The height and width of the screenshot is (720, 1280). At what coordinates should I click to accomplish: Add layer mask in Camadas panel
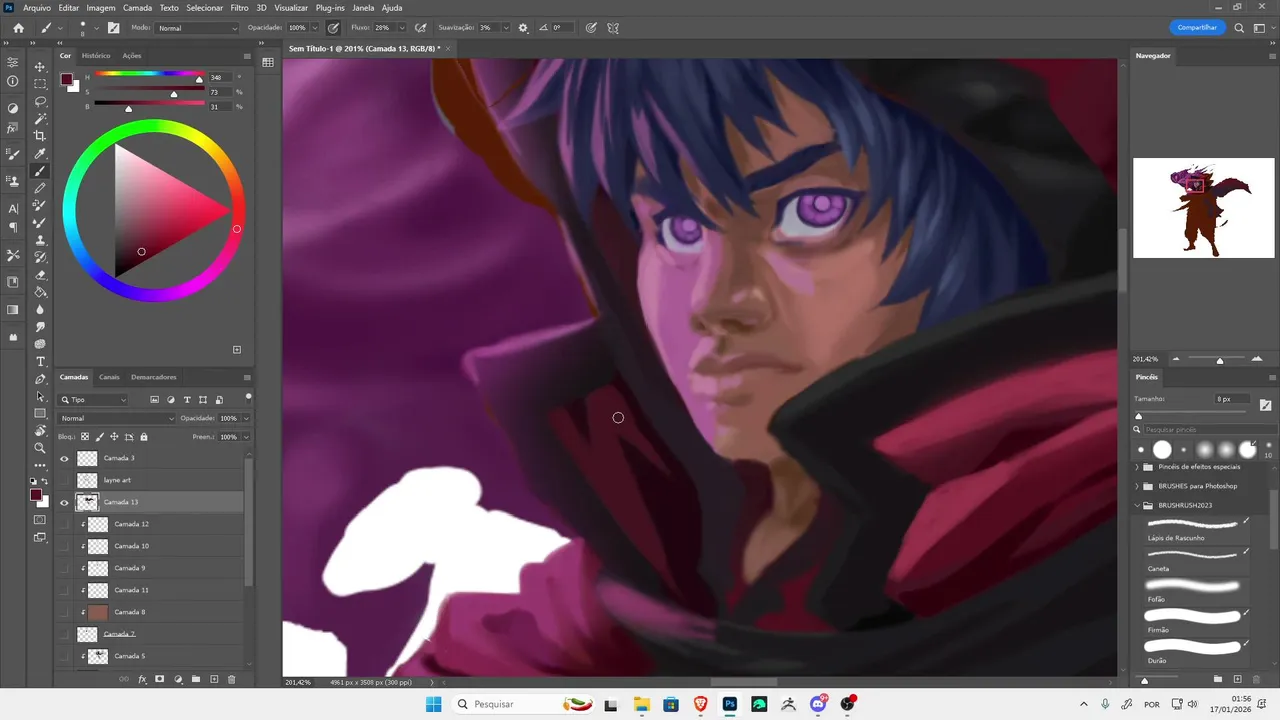click(160, 679)
